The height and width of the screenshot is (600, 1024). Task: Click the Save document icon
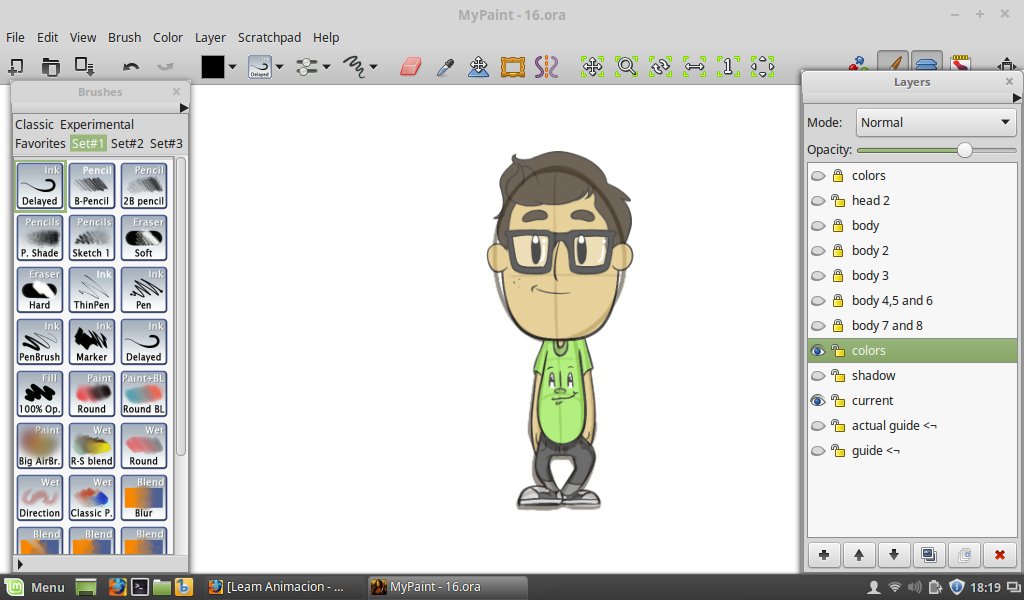coord(84,66)
